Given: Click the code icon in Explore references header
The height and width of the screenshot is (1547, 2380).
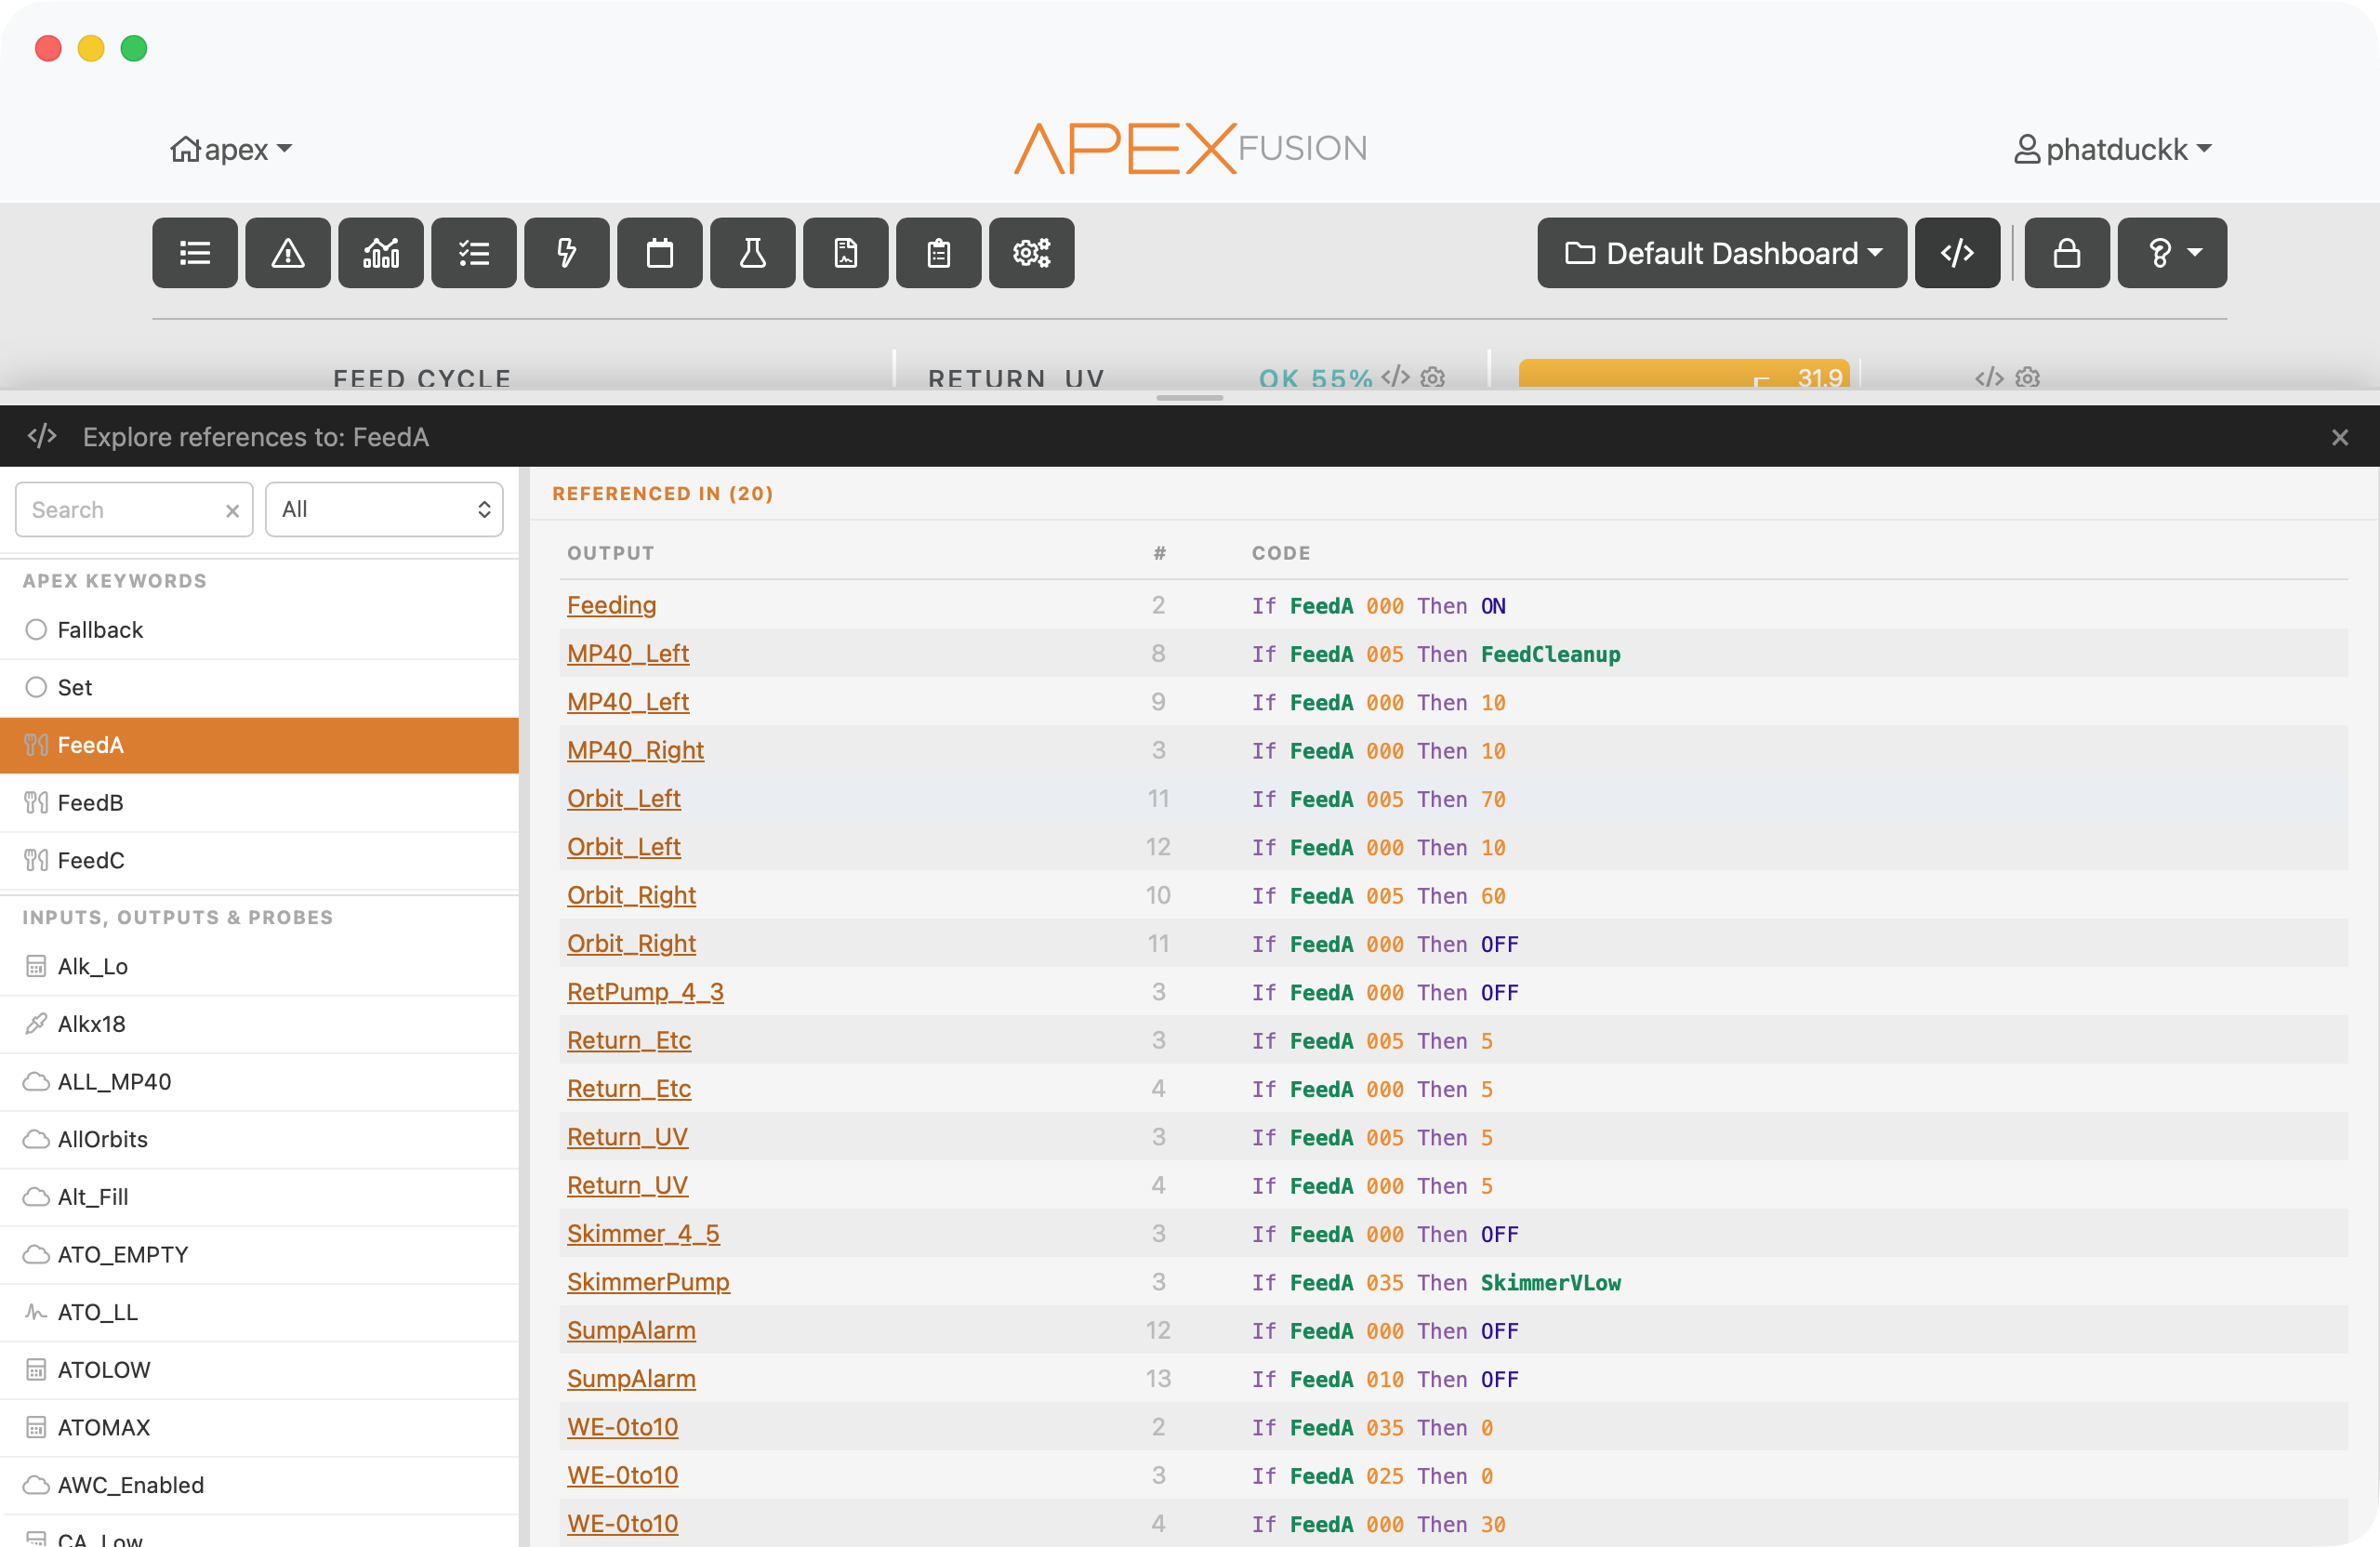Looking at the screenshot, I should 42,436.
